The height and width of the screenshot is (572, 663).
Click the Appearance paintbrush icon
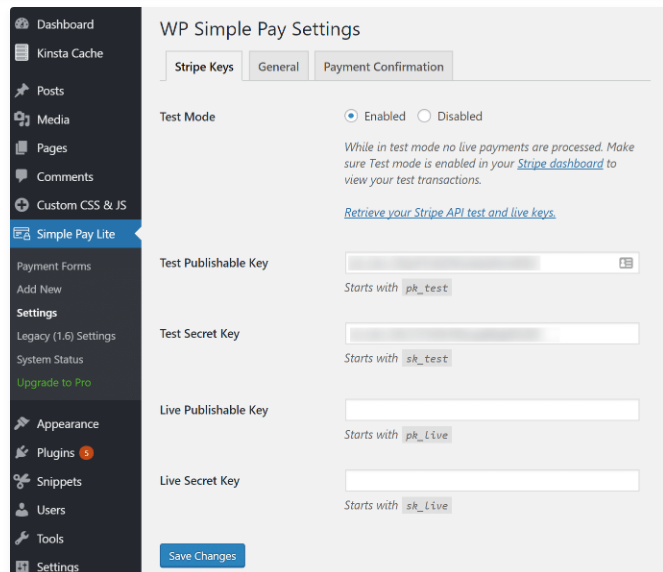(x=22, y=424)
